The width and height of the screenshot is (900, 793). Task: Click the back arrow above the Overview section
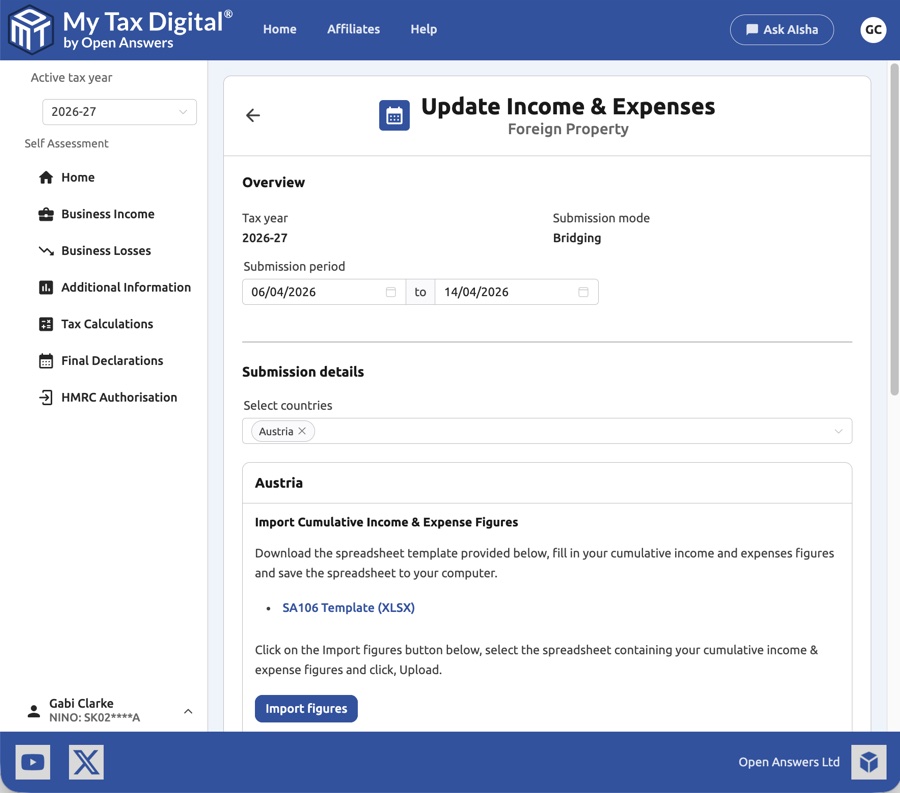tap(252, 115)
